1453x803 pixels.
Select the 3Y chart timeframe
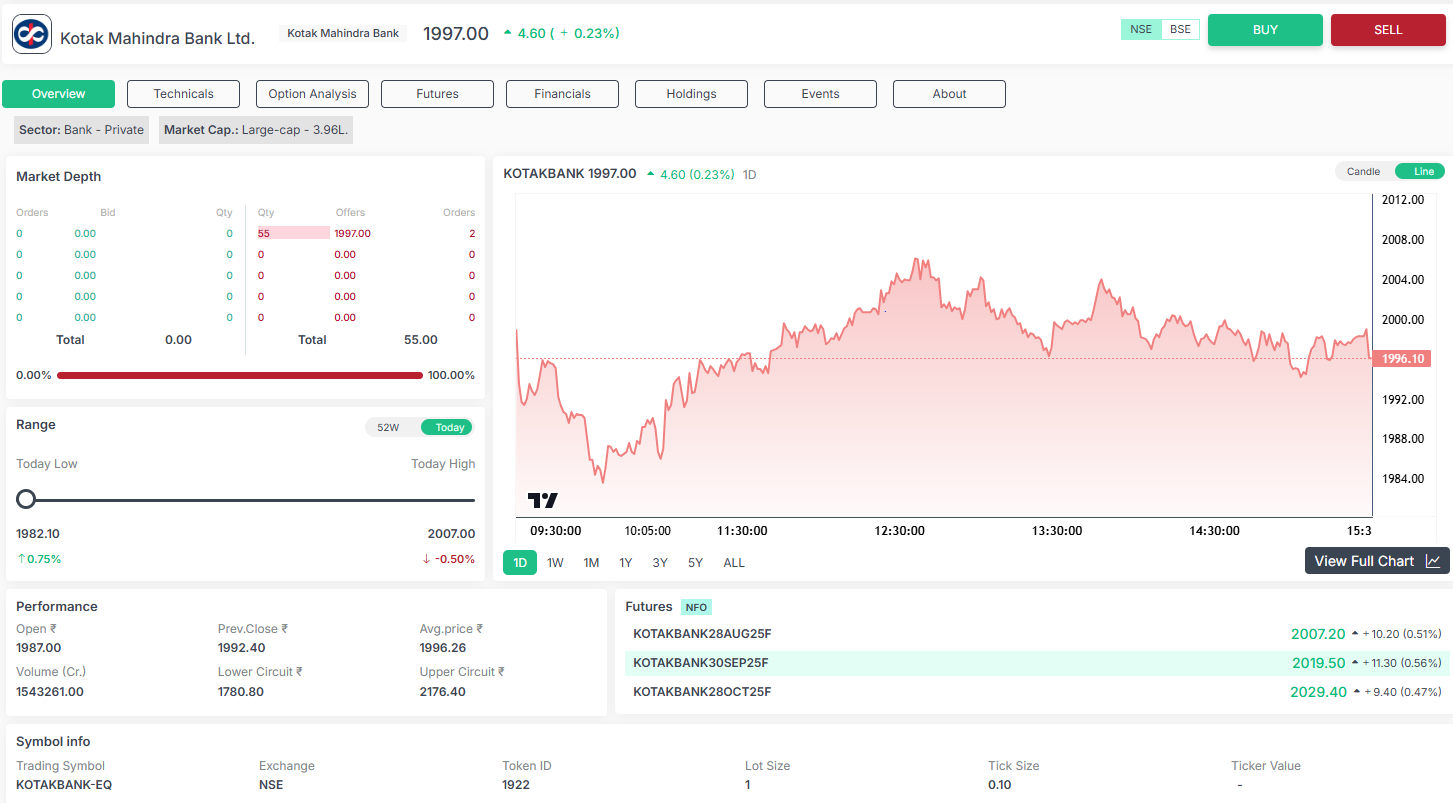tap(660, 563)
